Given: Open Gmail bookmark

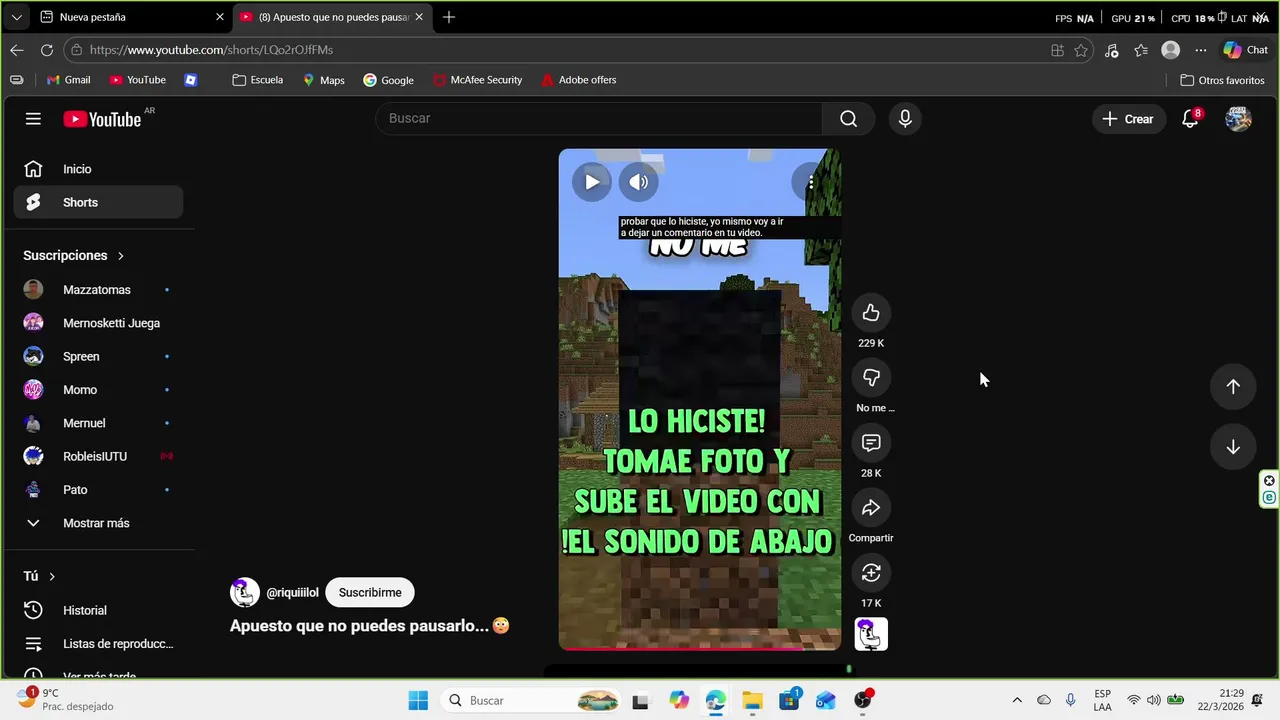Looking at the screenshot, I should (x=68, y=80).
